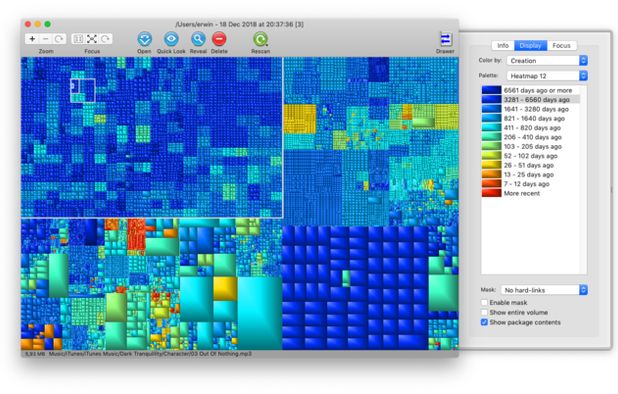
Task: Reveal file in Finder with magnifier icon
Action: [x=198, y=39]
